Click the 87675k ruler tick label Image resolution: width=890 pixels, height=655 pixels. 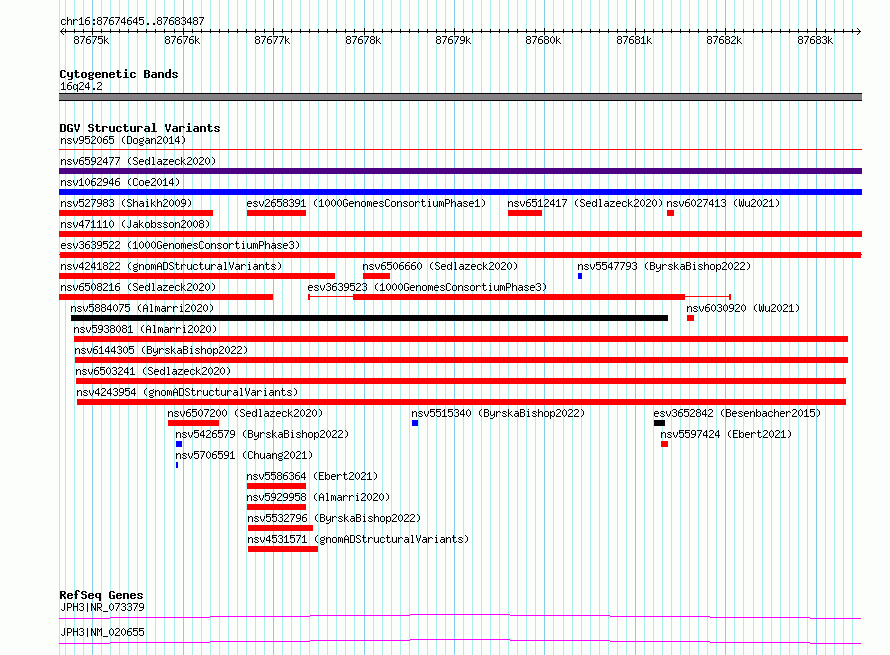91,40
